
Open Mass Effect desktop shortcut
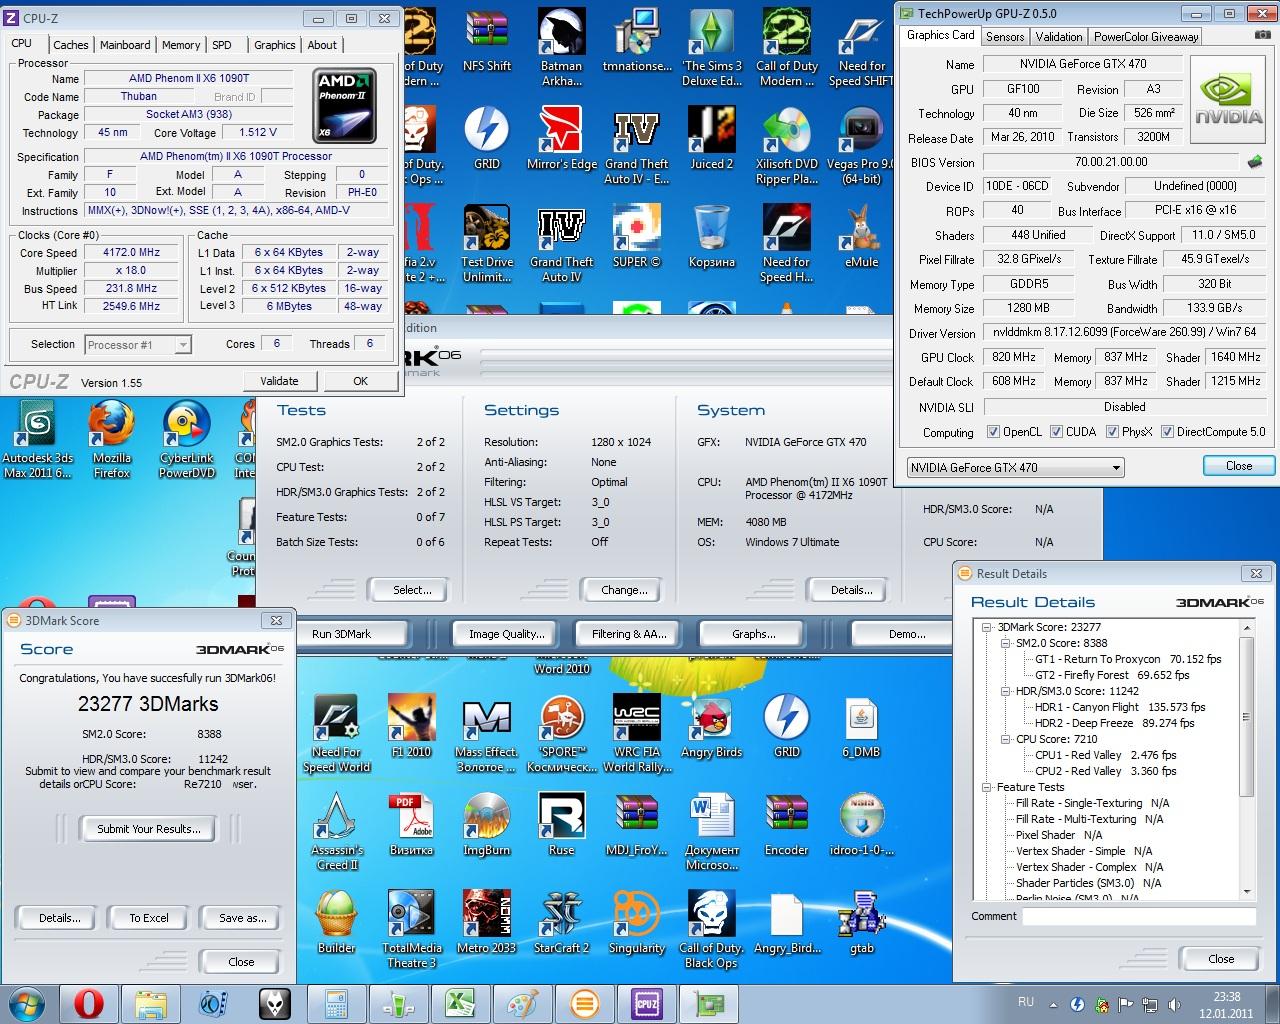(487, 732)
